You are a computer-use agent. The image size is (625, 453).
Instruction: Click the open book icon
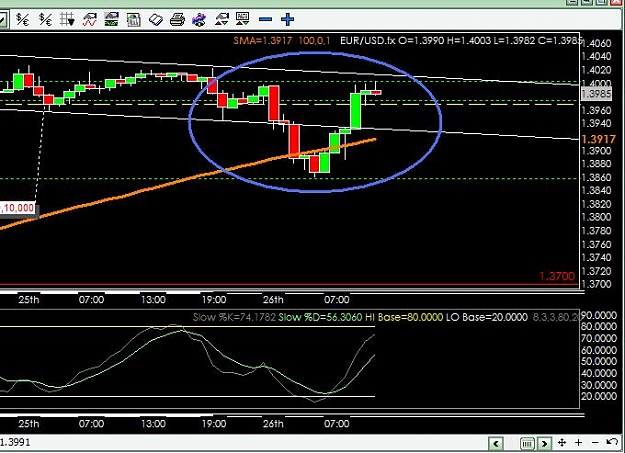155,19
